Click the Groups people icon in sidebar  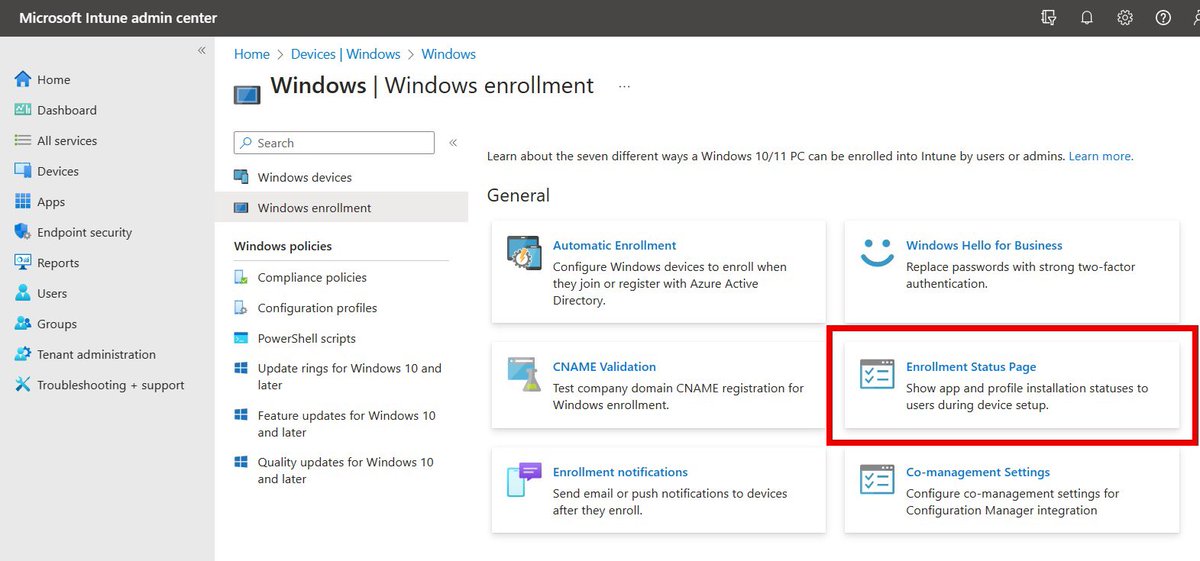(x=23, y=324)
